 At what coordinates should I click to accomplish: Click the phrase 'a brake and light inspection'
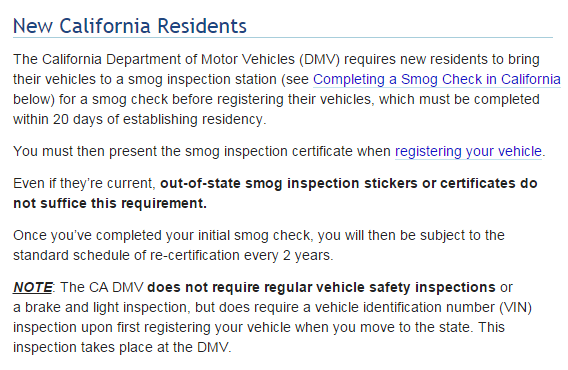(100, 307)
